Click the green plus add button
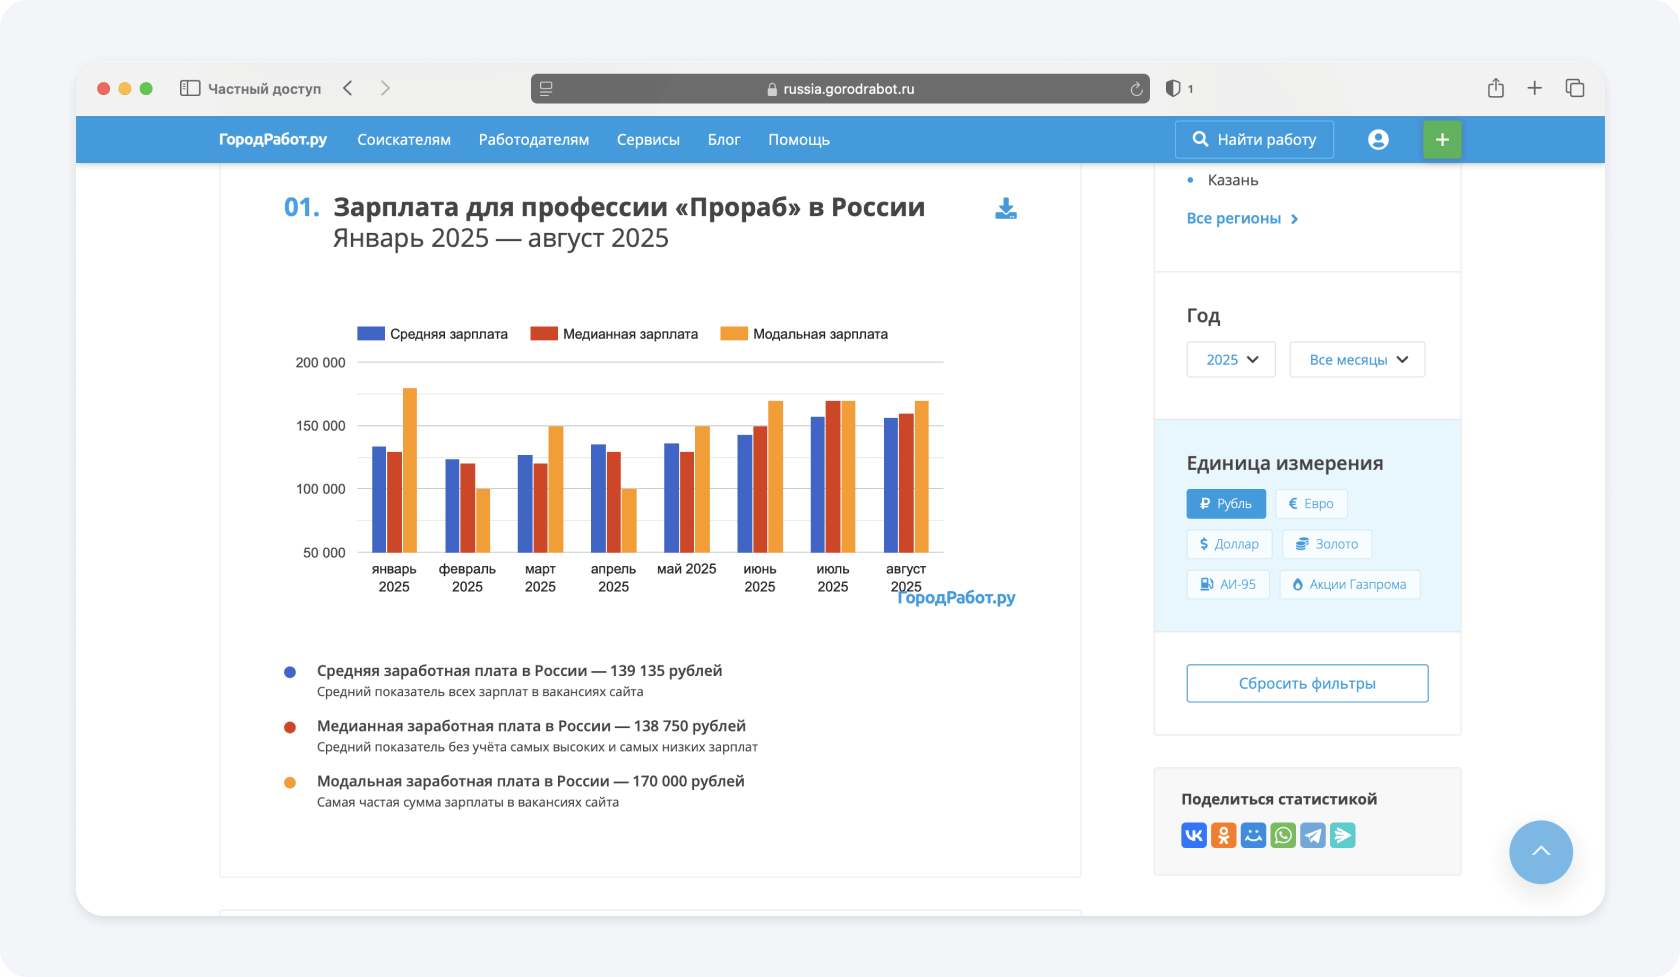Image resolution: width=1680 pixels, height=977 pixels. [1442, 140]
